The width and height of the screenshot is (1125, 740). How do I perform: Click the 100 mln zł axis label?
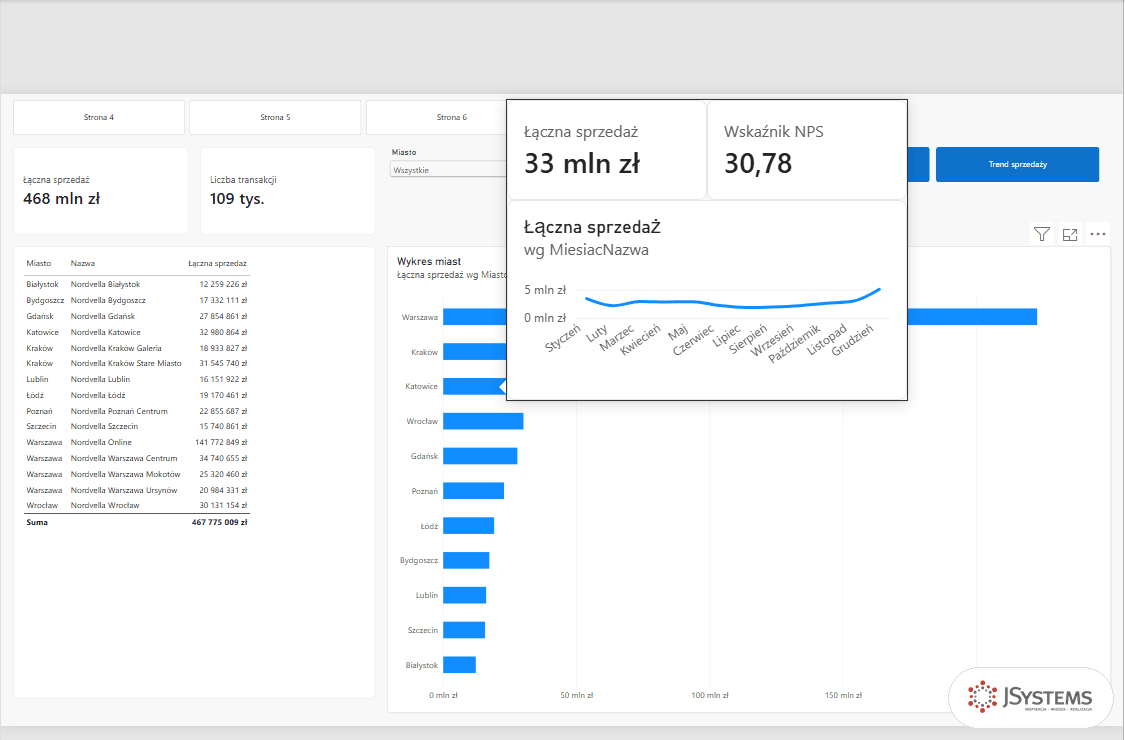pos(710,695)
